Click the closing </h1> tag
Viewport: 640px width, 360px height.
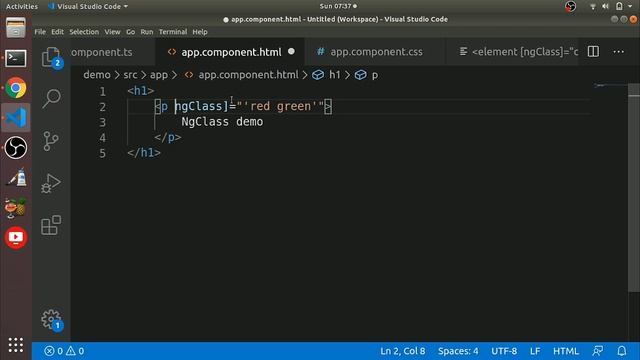click(144, 153)
